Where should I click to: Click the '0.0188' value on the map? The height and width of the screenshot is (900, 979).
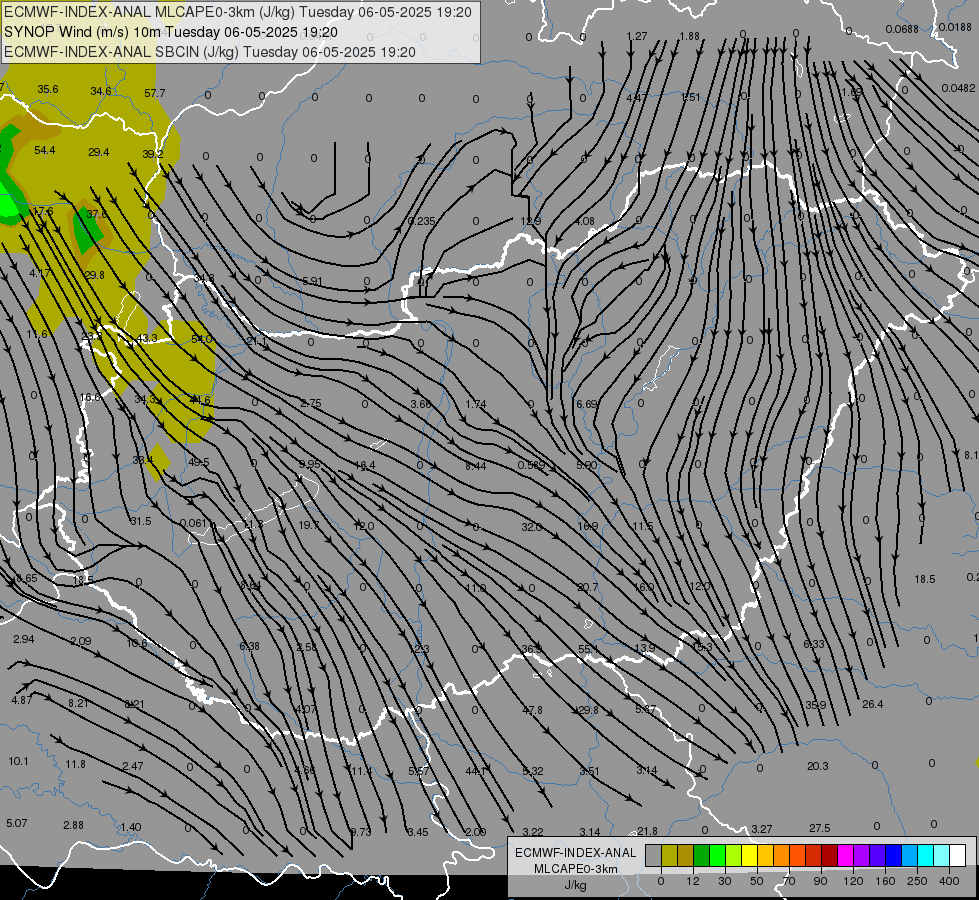click(x=955, y=27)
